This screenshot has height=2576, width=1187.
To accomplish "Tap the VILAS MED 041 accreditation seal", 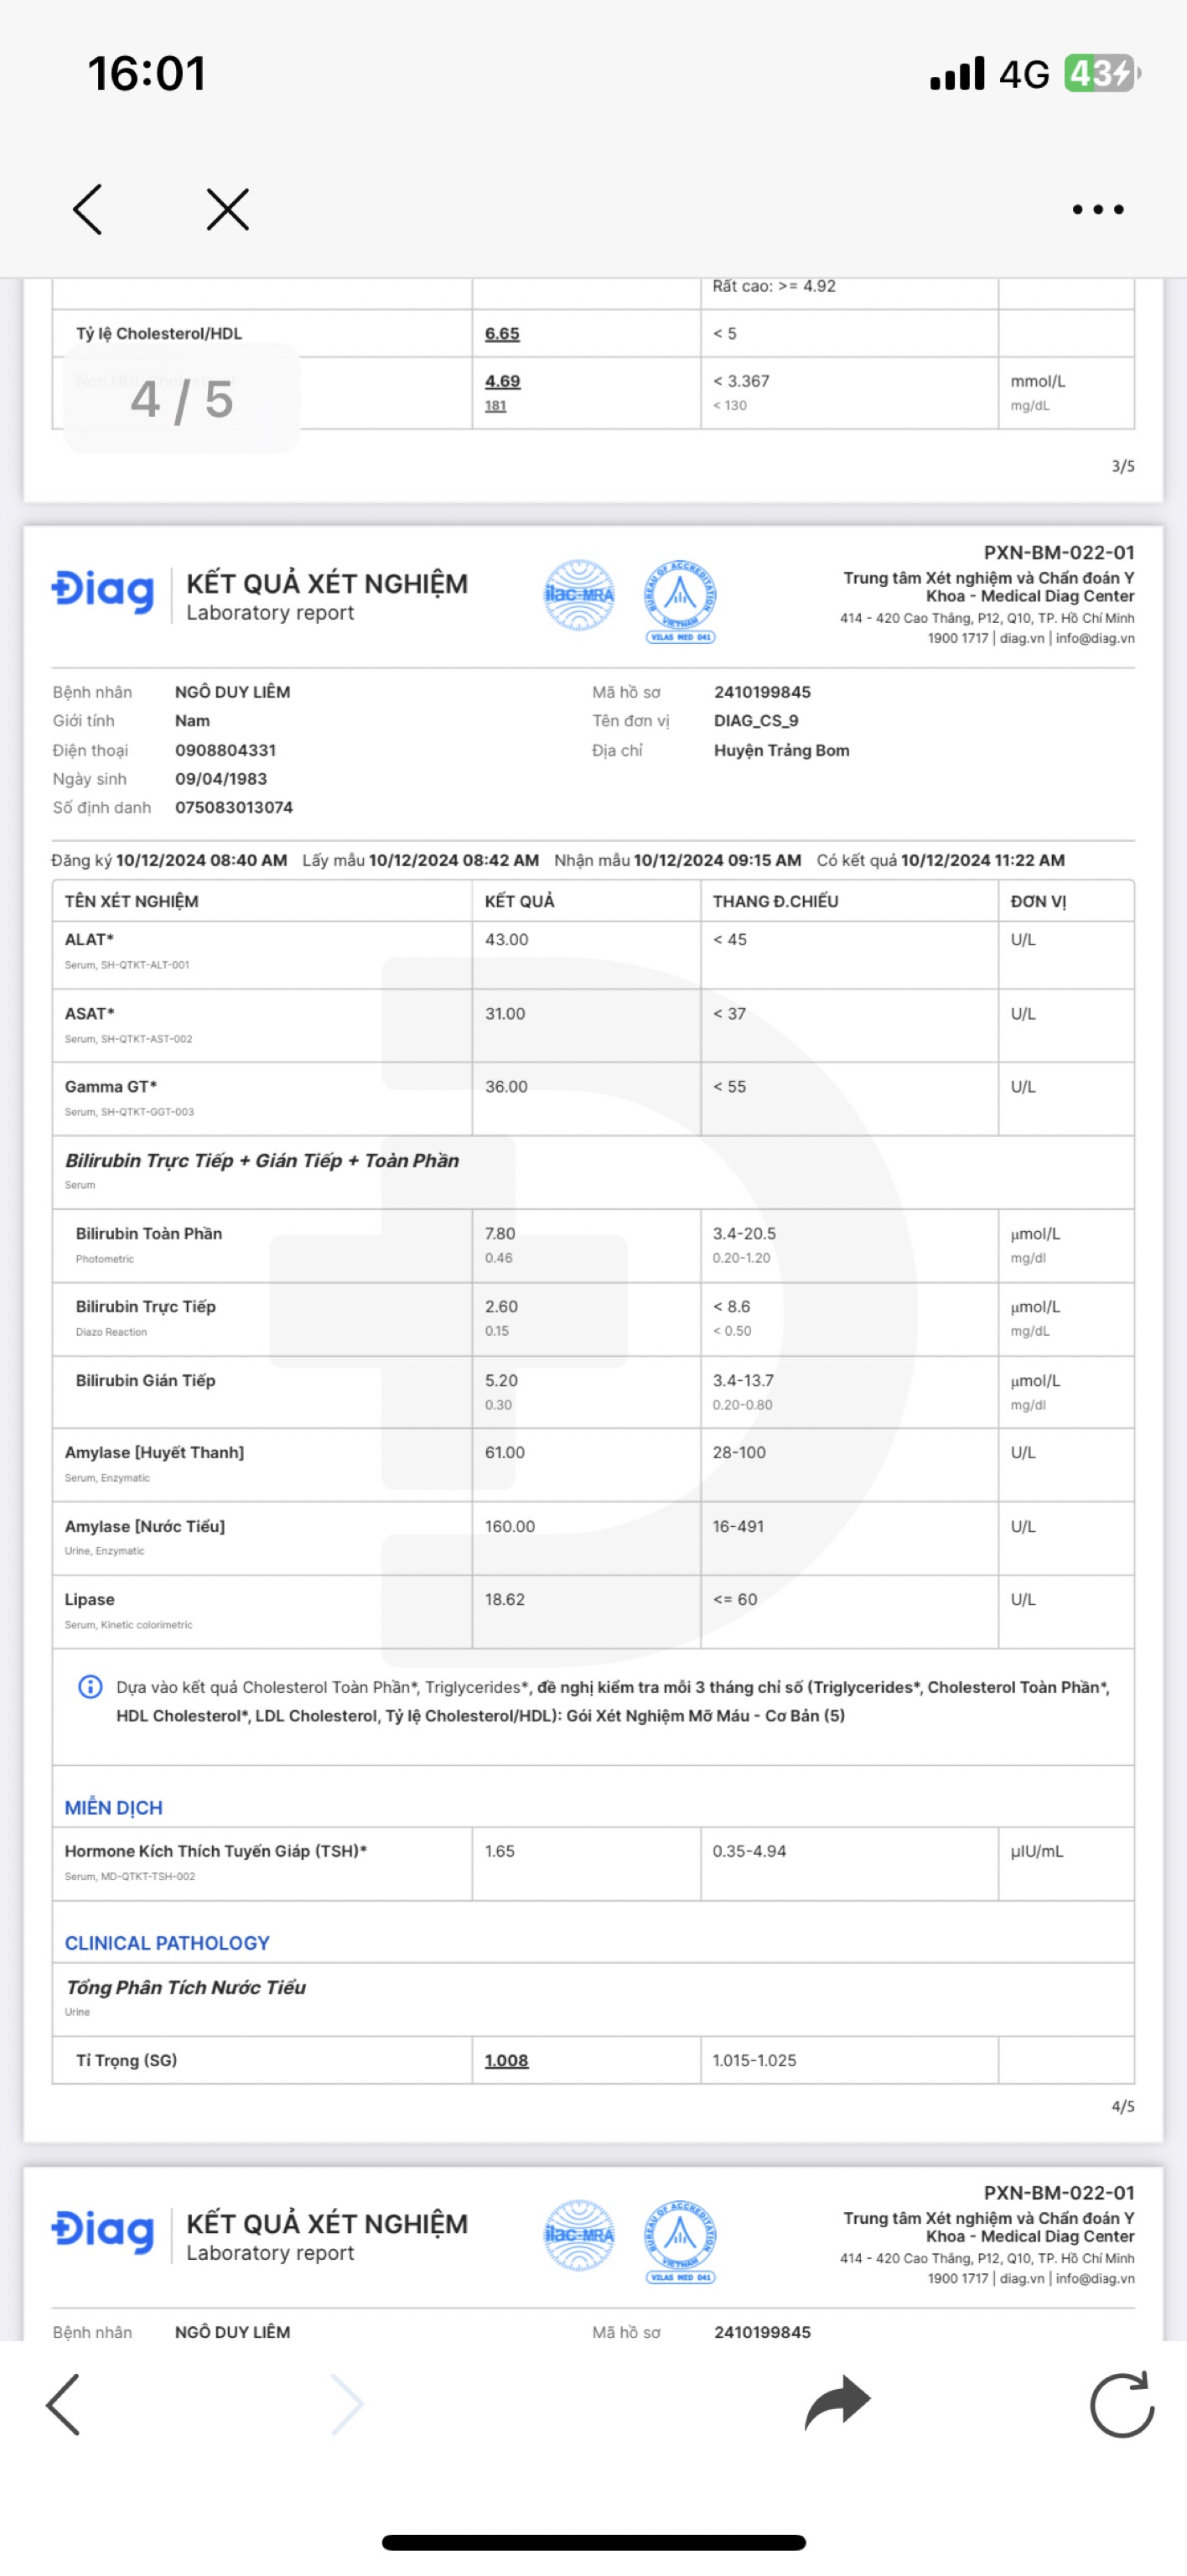I will [x=680, y=600].
